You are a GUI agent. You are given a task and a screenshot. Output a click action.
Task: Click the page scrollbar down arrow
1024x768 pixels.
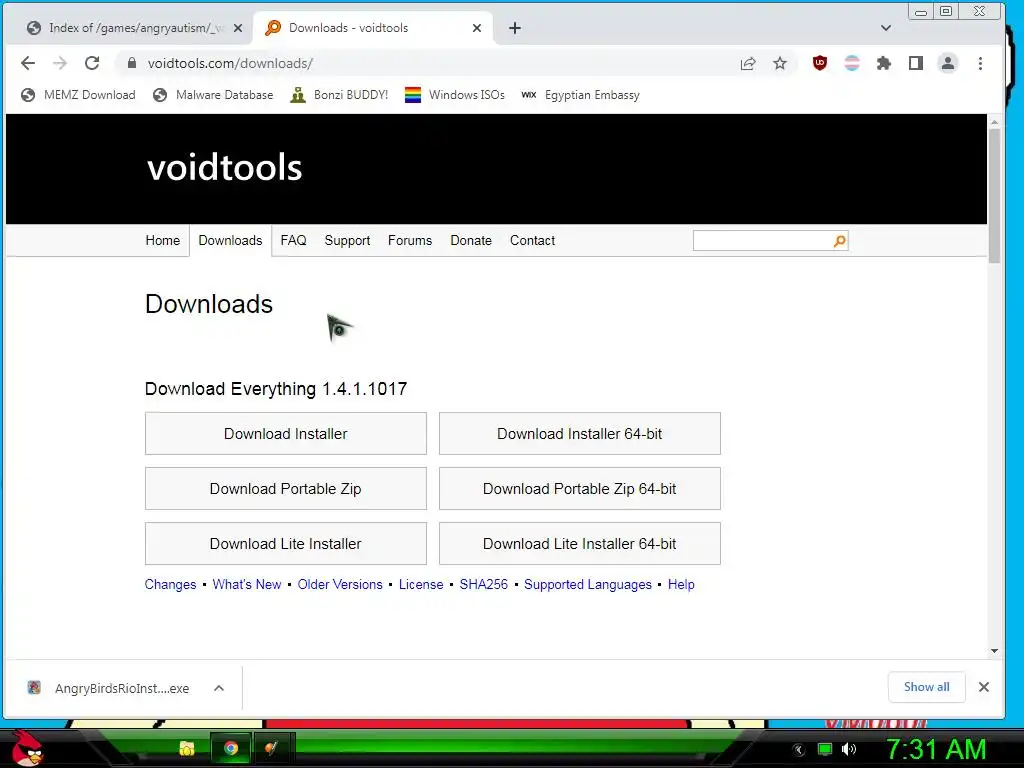(995, 650)
